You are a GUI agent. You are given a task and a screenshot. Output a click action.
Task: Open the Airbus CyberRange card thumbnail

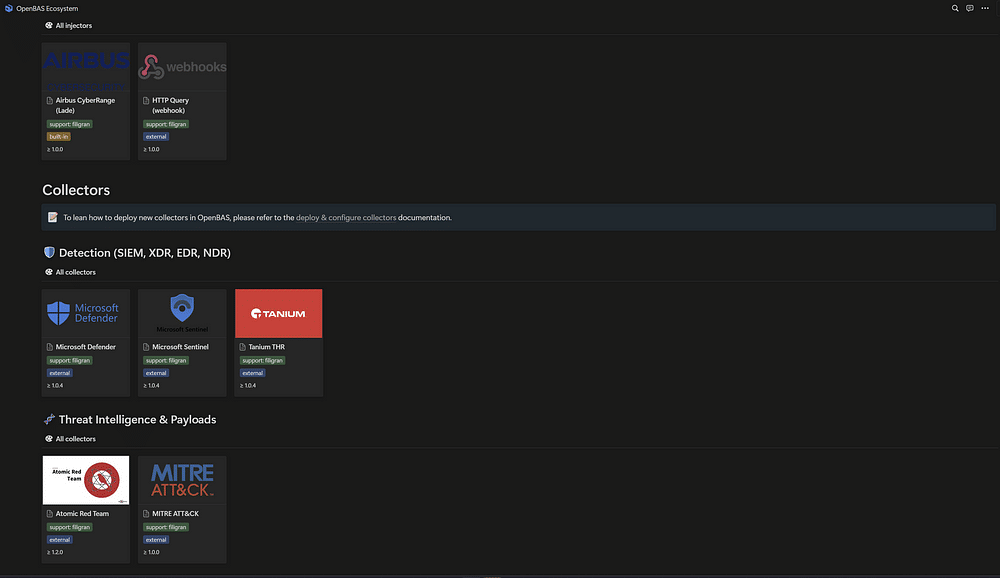point(86,66)
